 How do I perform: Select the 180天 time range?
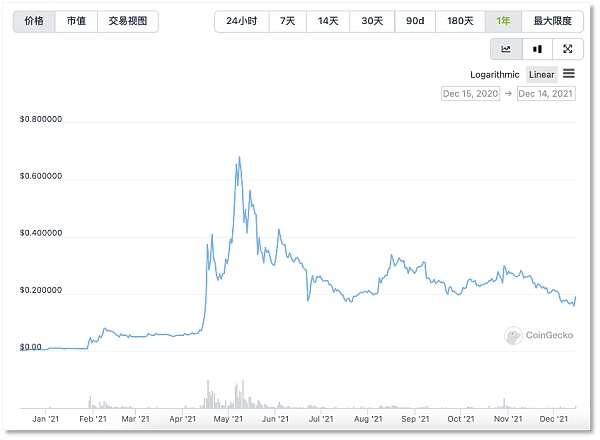click(460, 21)
